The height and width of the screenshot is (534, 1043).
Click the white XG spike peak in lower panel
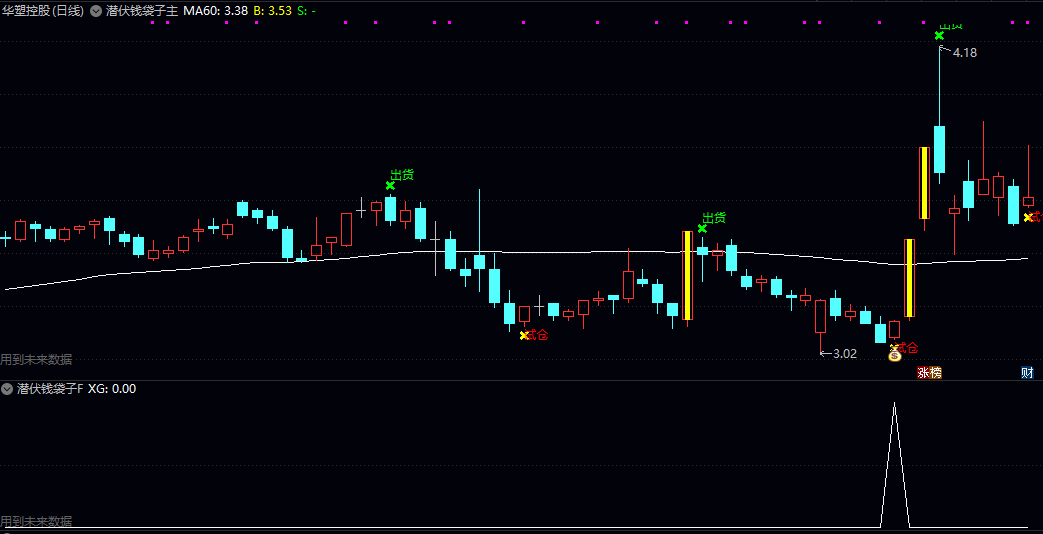tap(895, 403)
